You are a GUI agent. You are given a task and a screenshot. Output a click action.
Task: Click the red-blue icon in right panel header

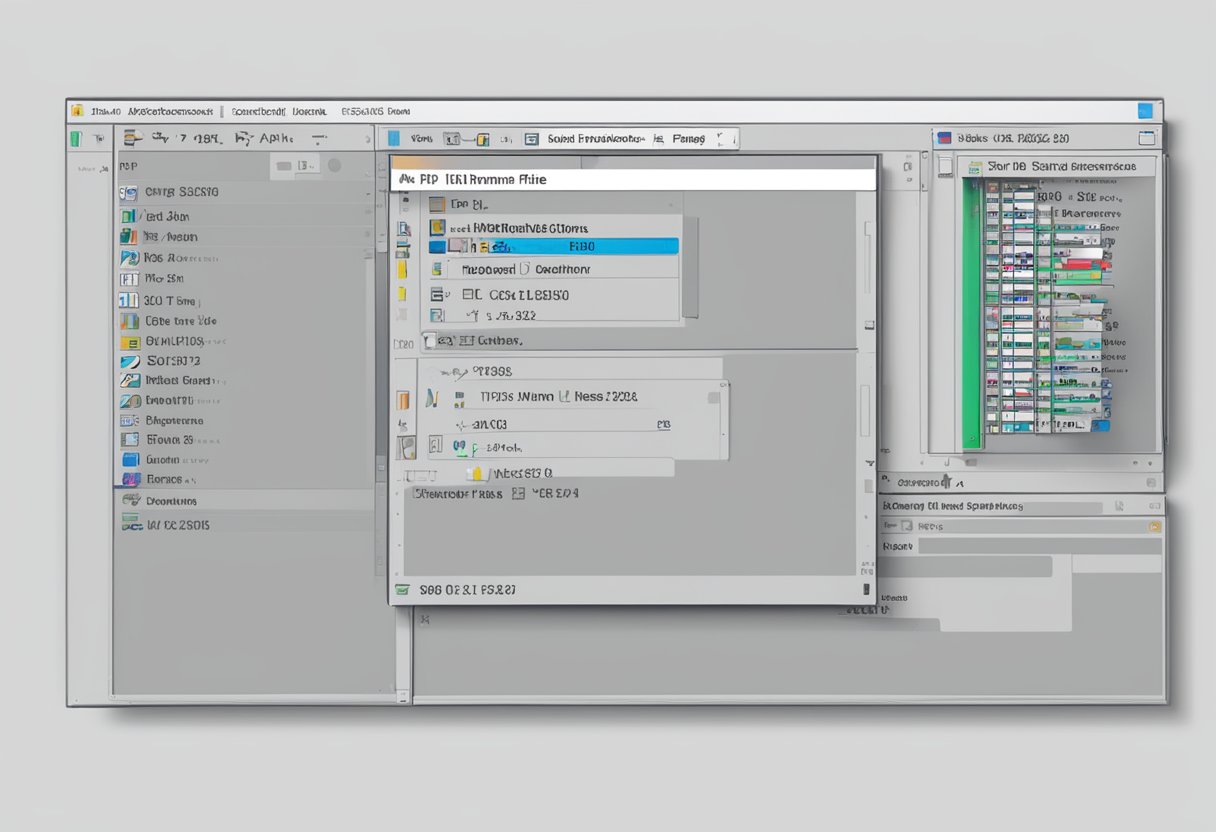click(x=943, y=139)
